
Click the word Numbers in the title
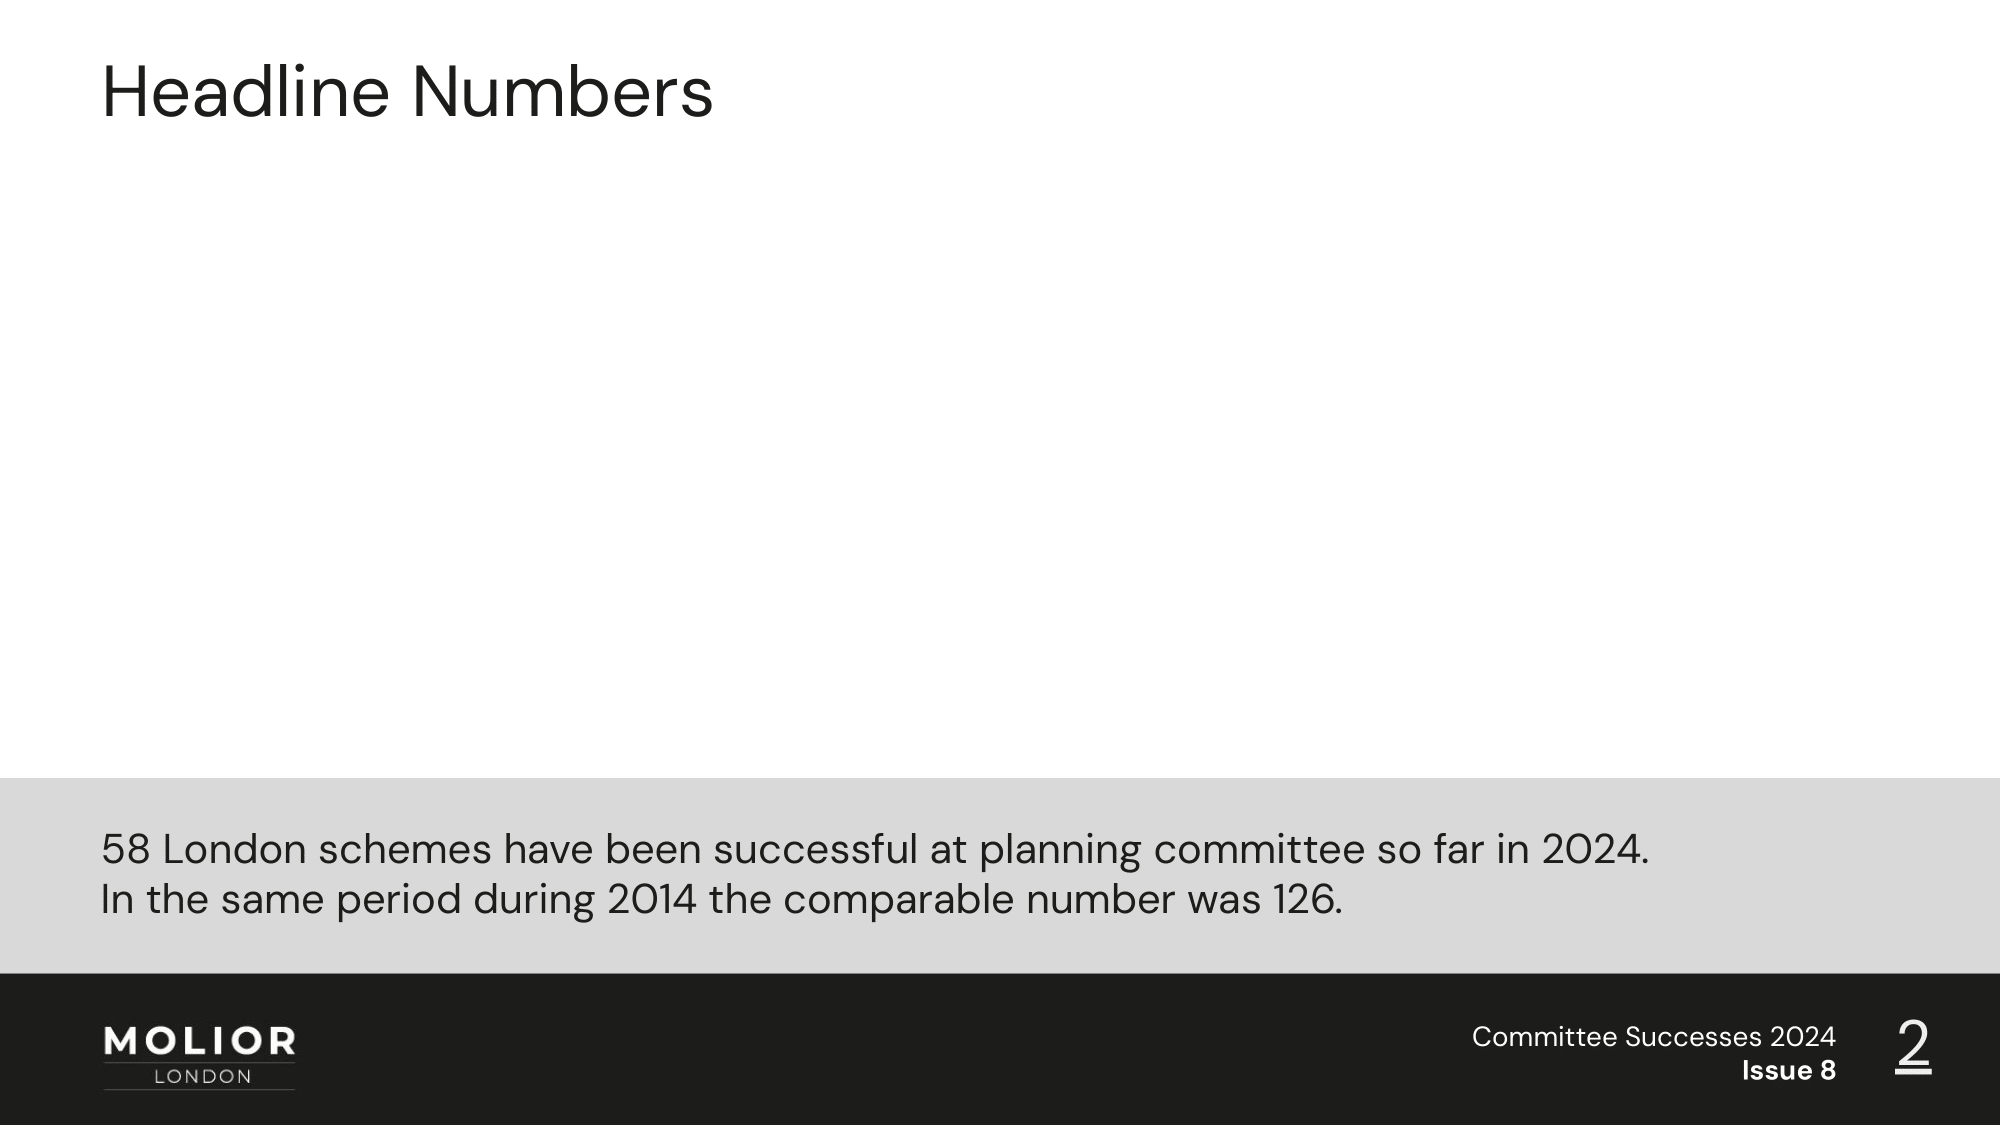562,92
